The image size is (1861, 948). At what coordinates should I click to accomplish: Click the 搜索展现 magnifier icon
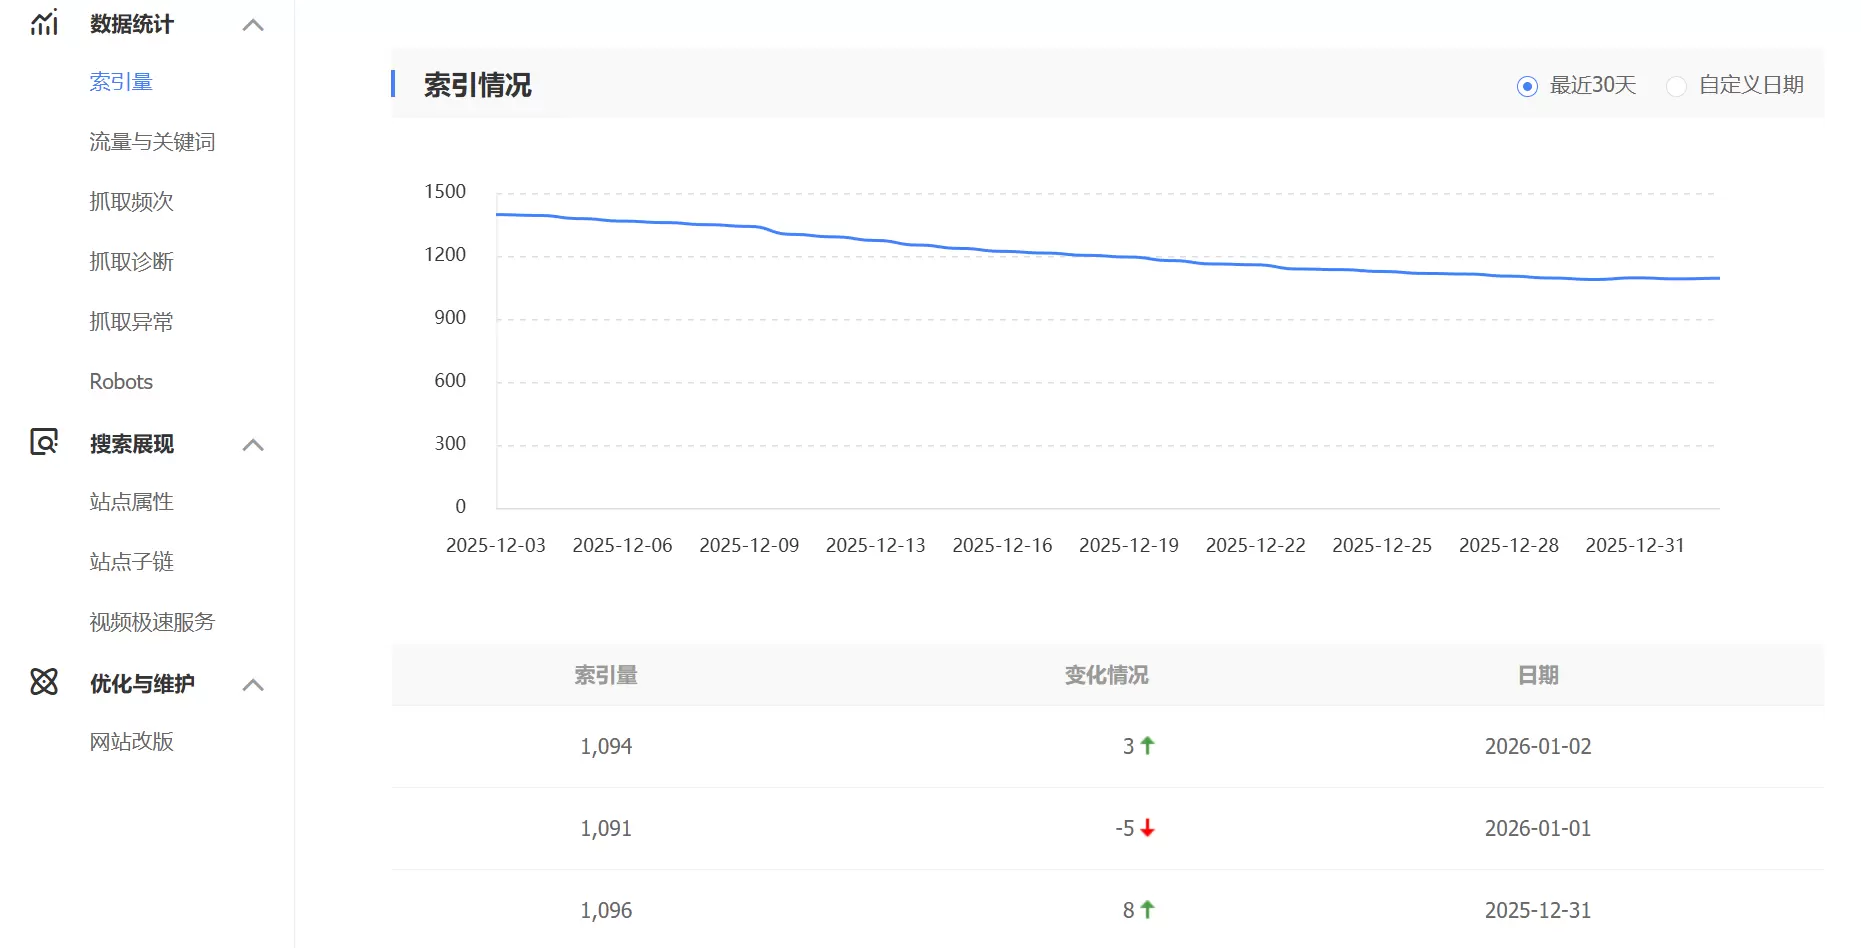(44, 442)
